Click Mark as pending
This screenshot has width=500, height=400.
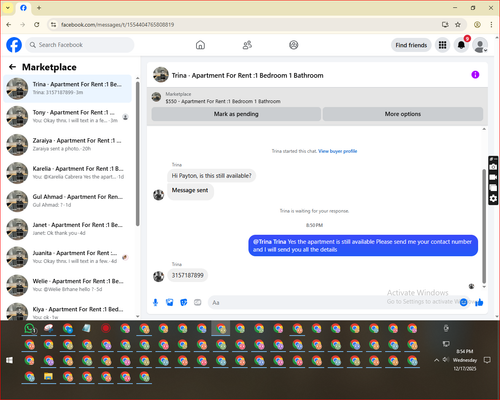(236, 114)
